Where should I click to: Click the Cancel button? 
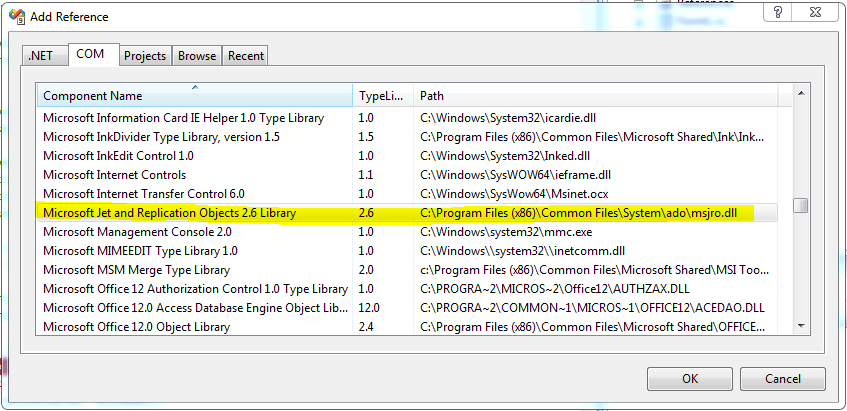point(783,379)
